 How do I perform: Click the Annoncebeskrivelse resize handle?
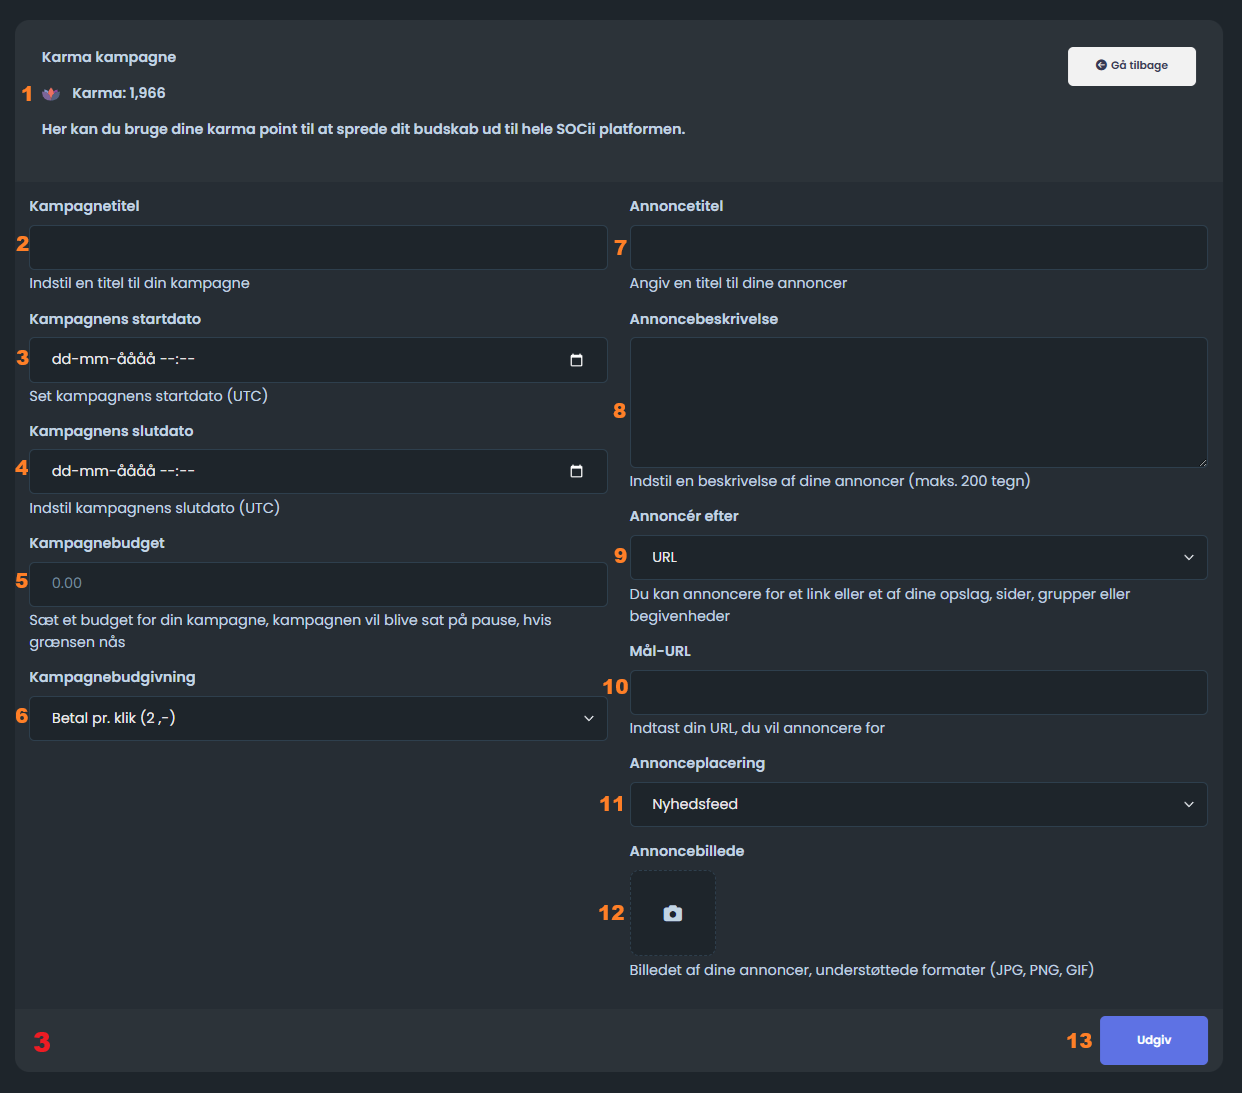tap(1202, 462)
